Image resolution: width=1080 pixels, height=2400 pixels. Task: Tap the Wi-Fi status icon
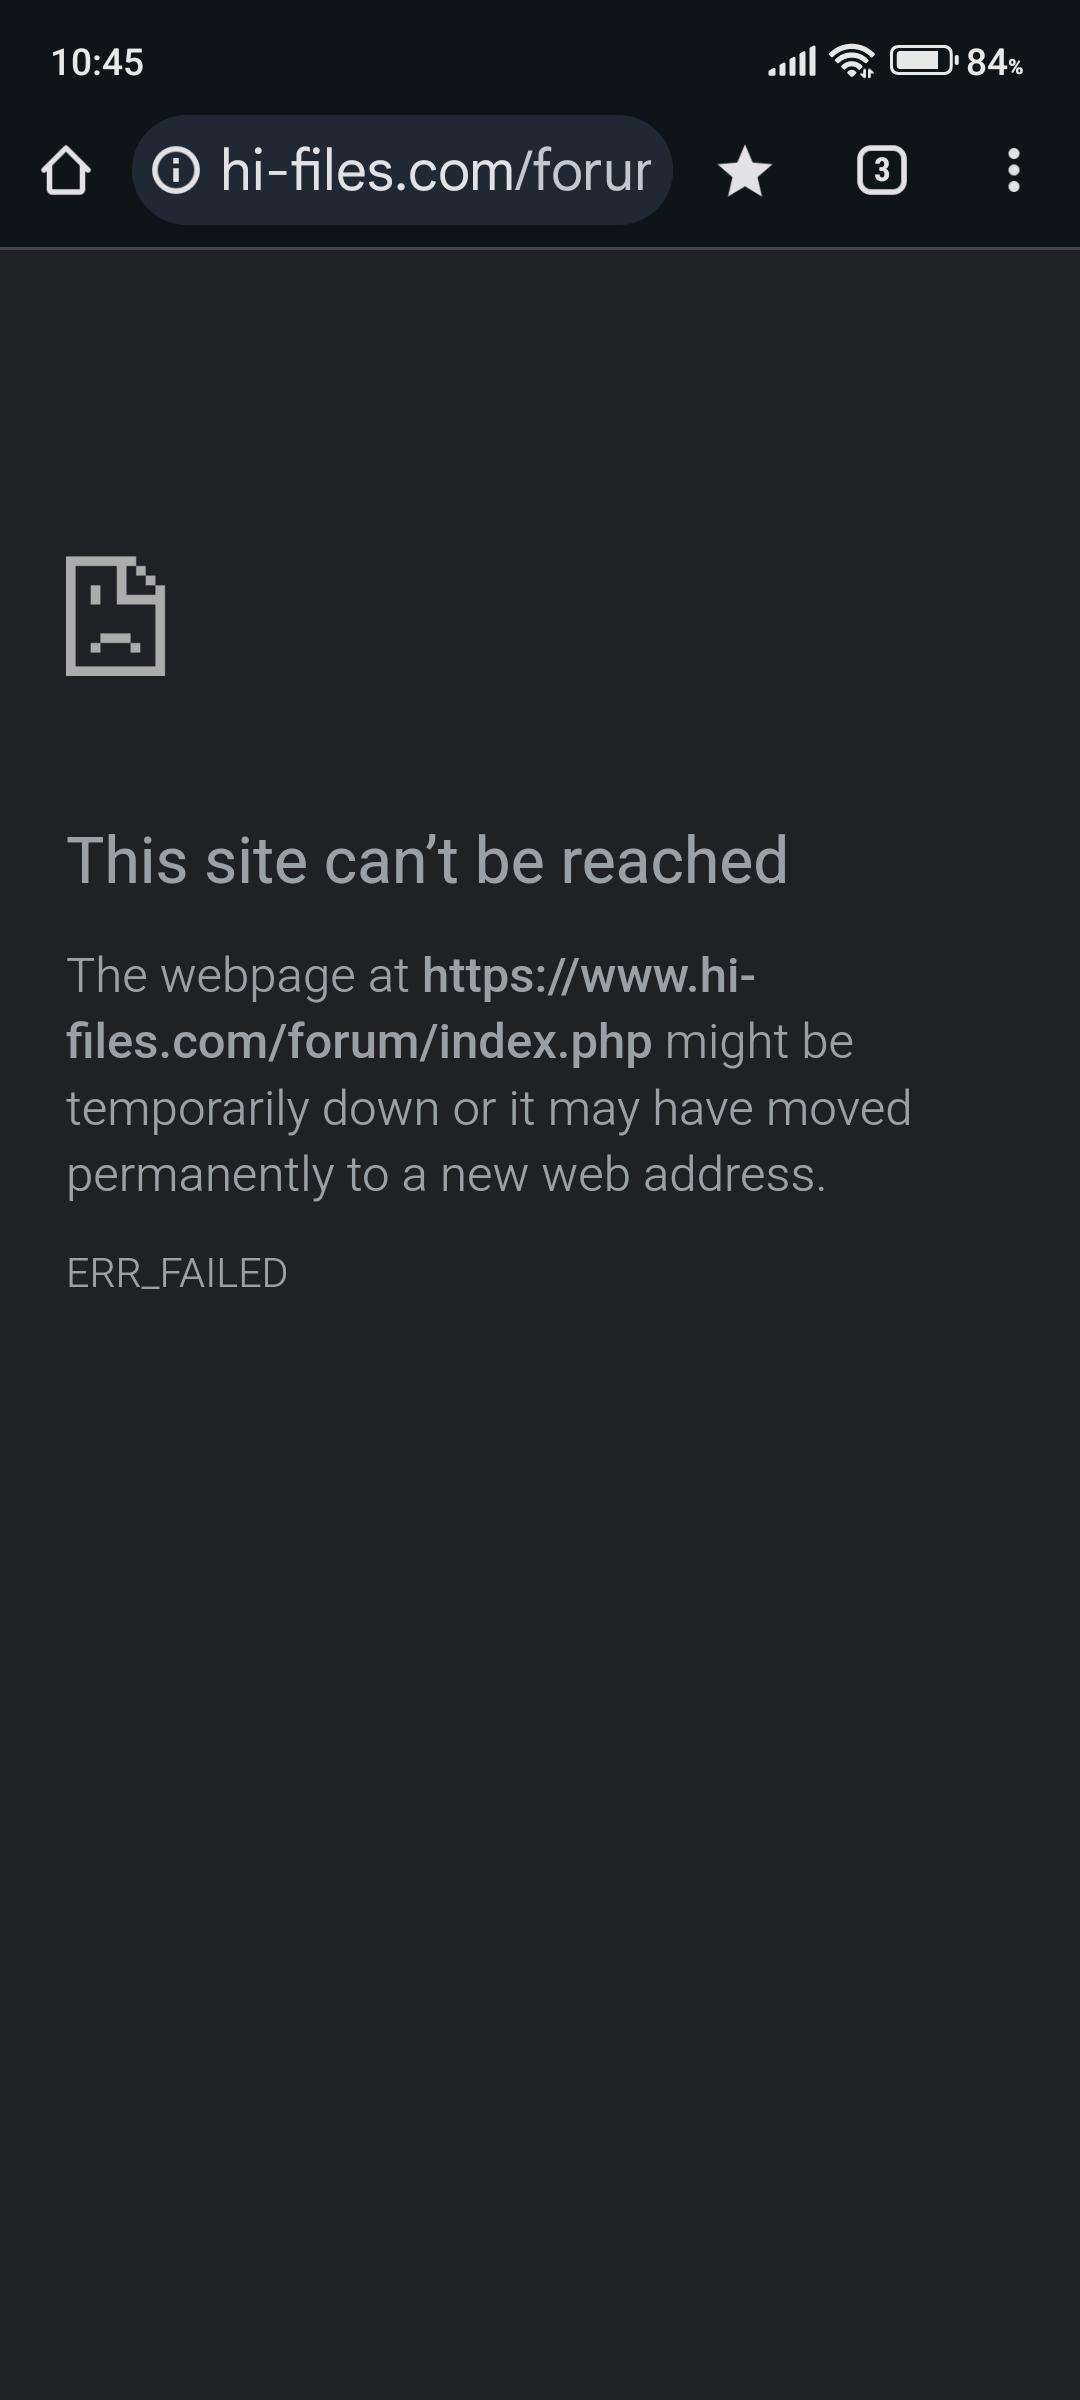pos(852,62)
